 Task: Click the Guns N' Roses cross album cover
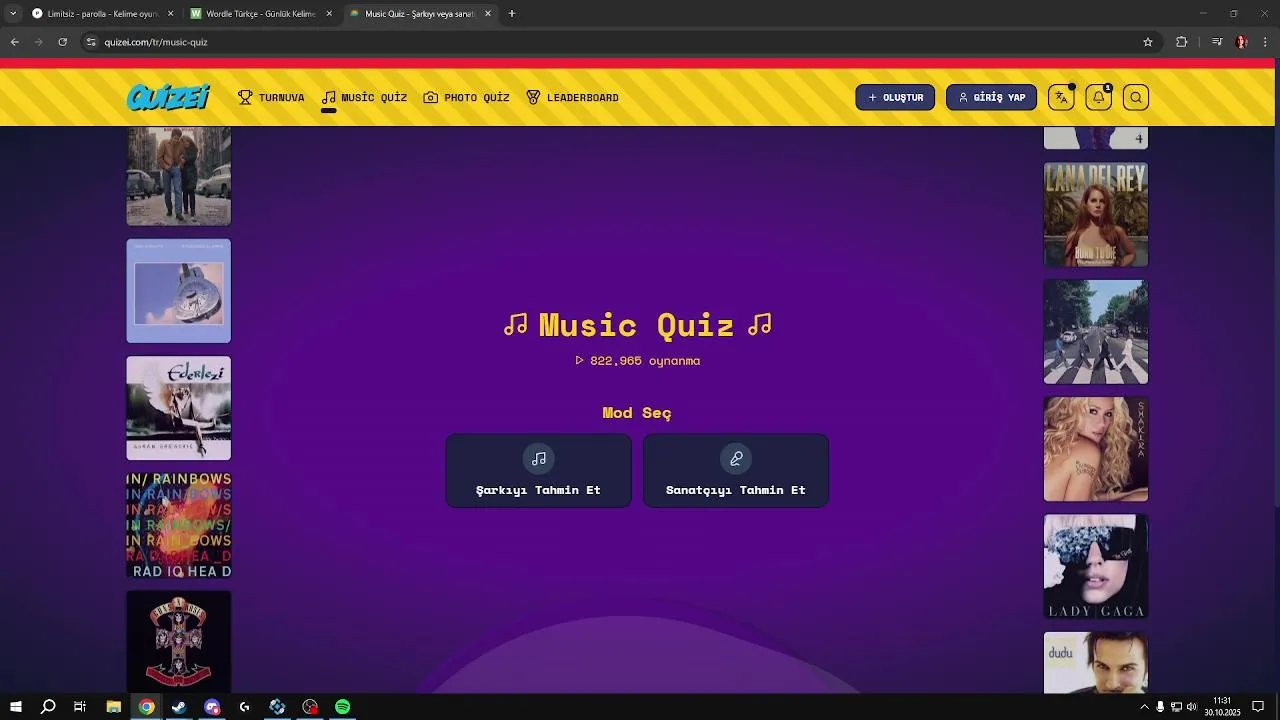pos(179,641)
